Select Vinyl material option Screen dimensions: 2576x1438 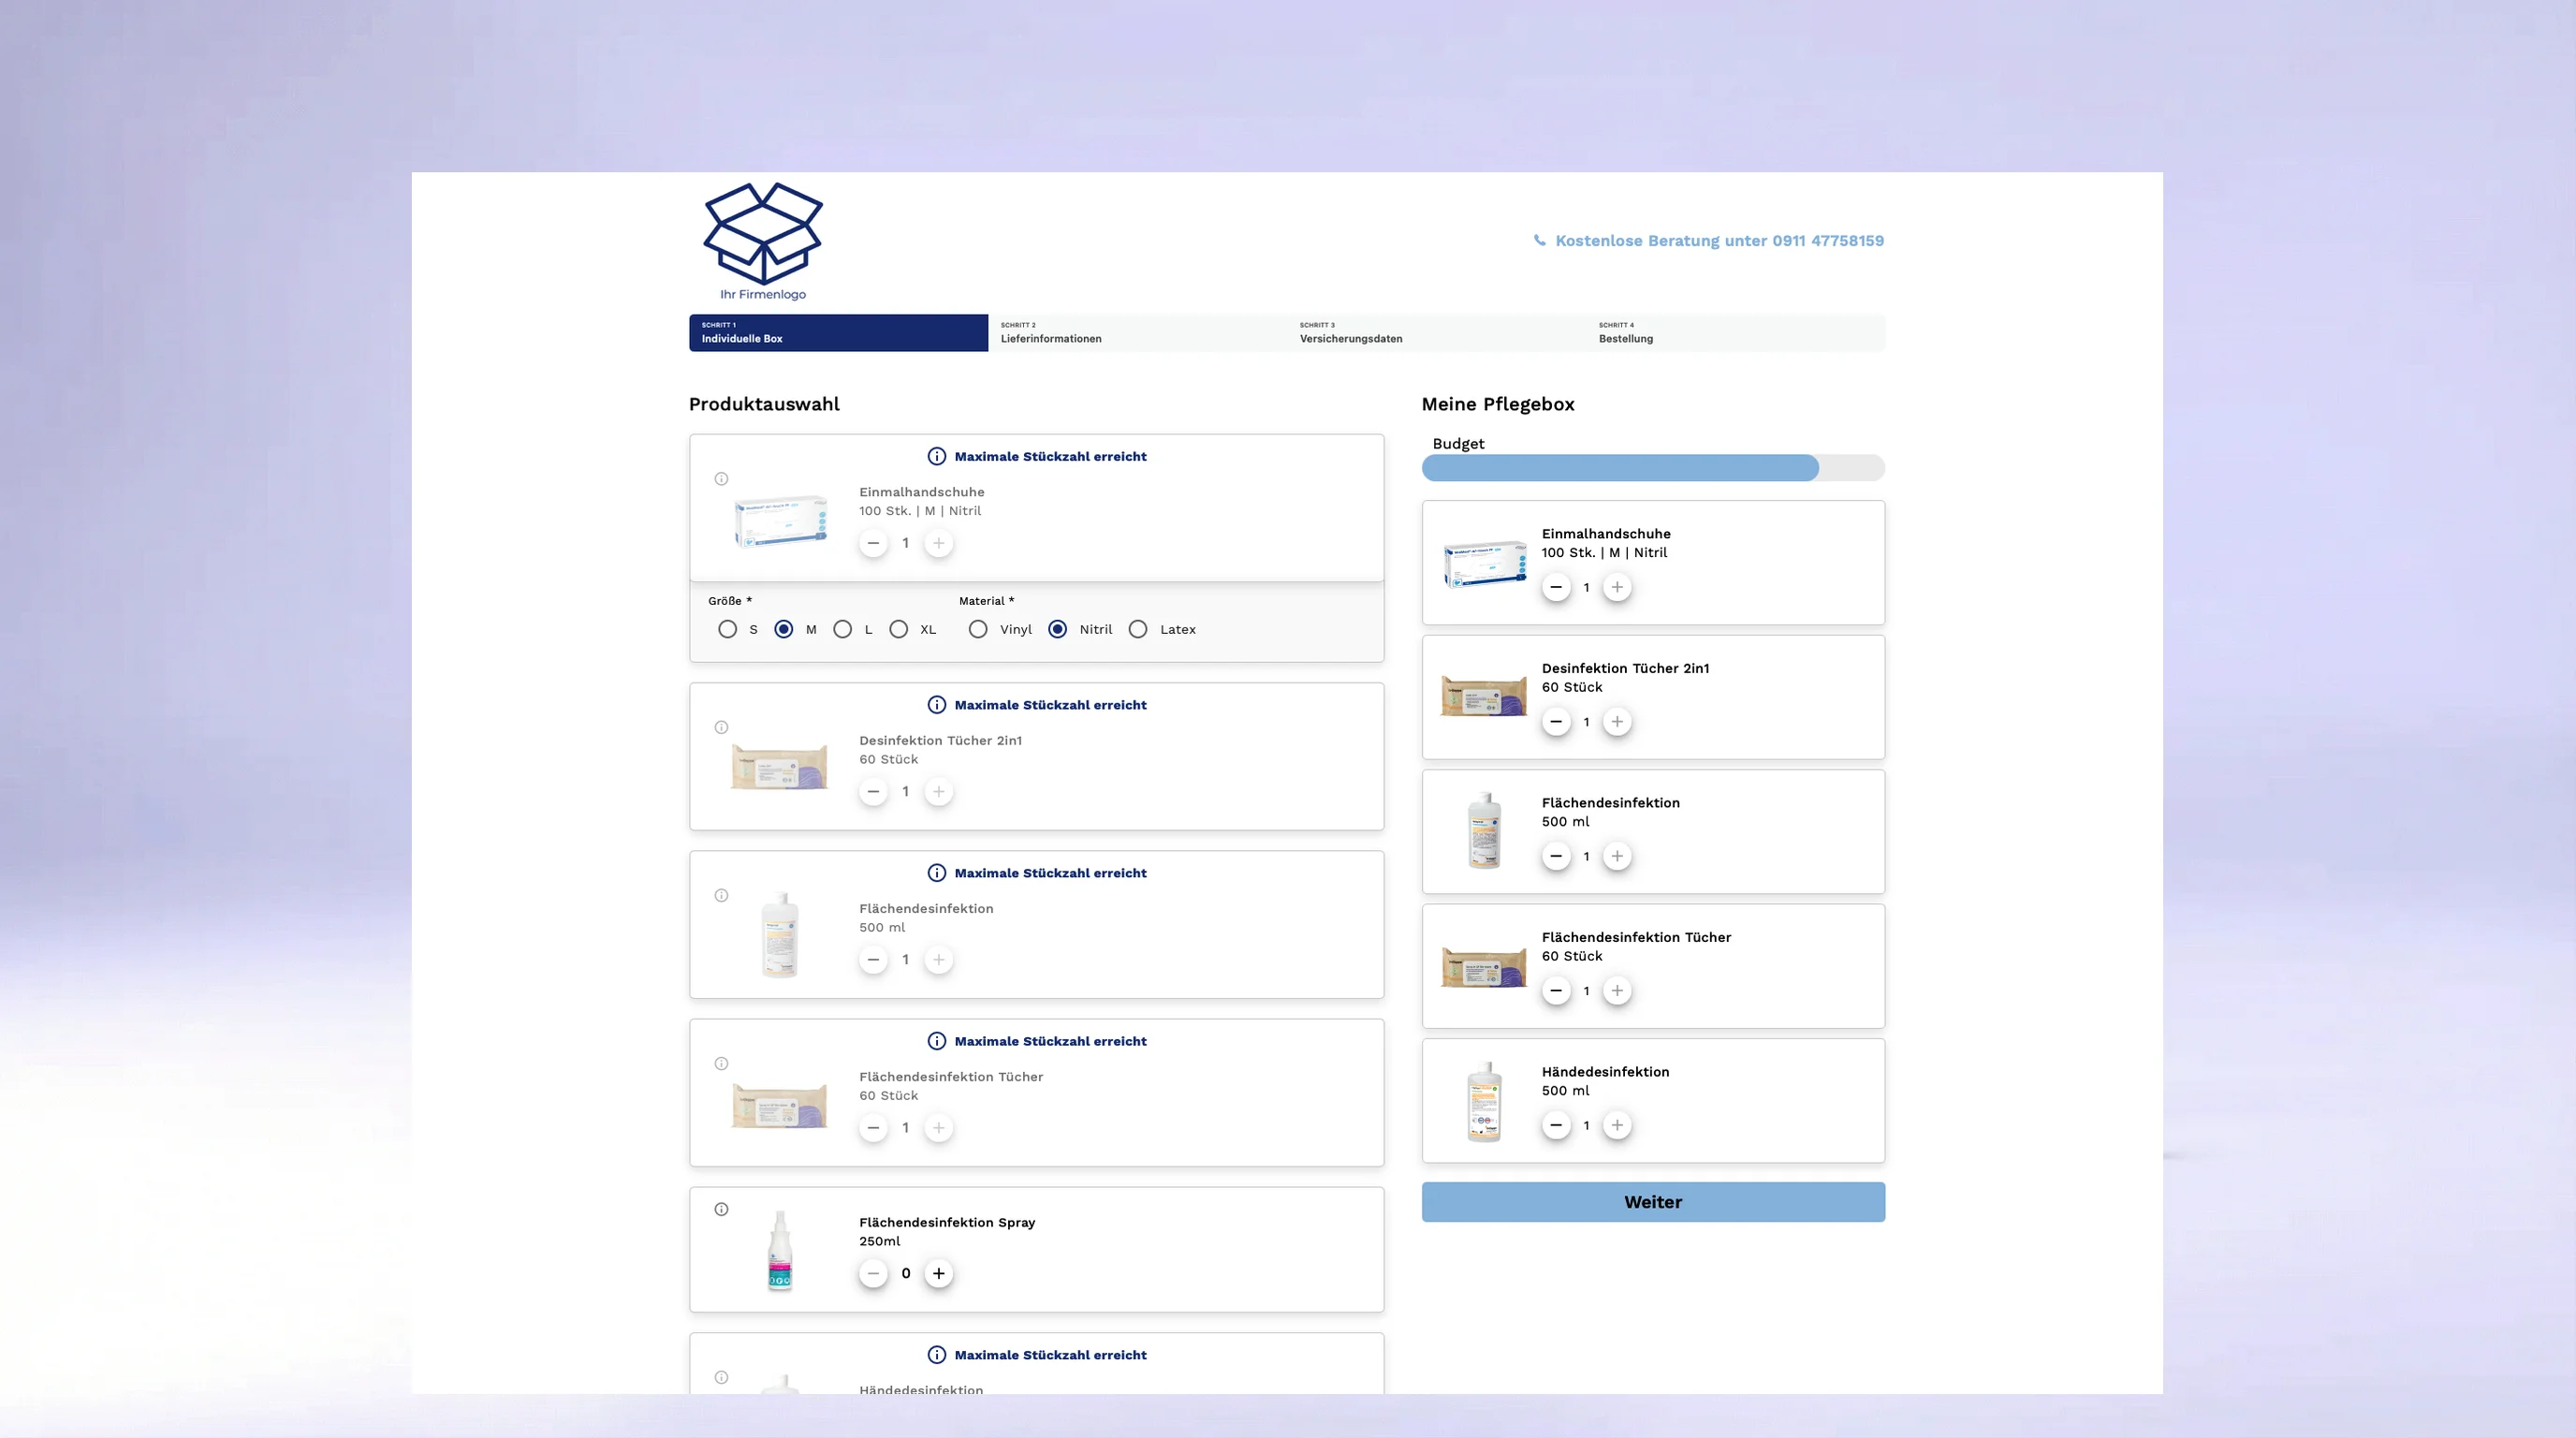[978, 629]
